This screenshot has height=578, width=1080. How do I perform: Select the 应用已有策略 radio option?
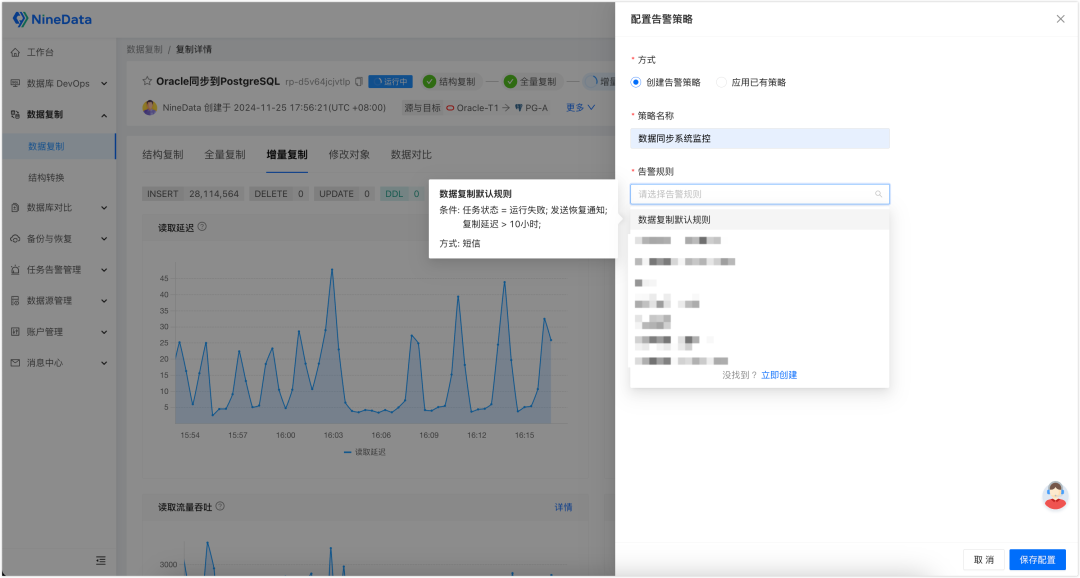pos(722,82)
